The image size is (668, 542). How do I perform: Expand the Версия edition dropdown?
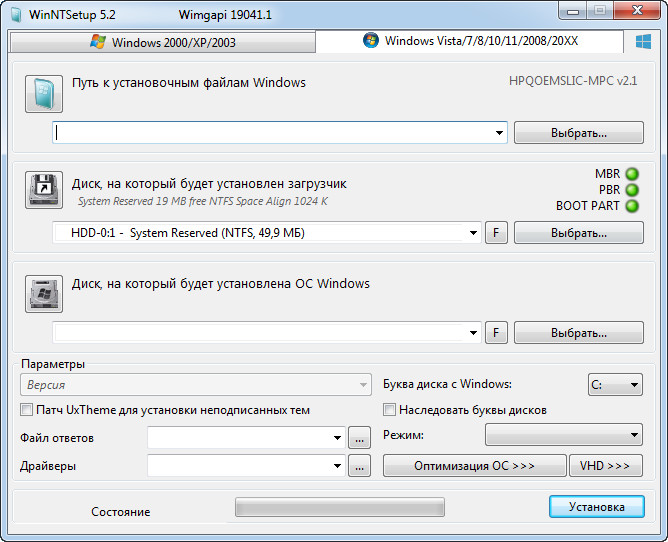[x=196, y=385]
